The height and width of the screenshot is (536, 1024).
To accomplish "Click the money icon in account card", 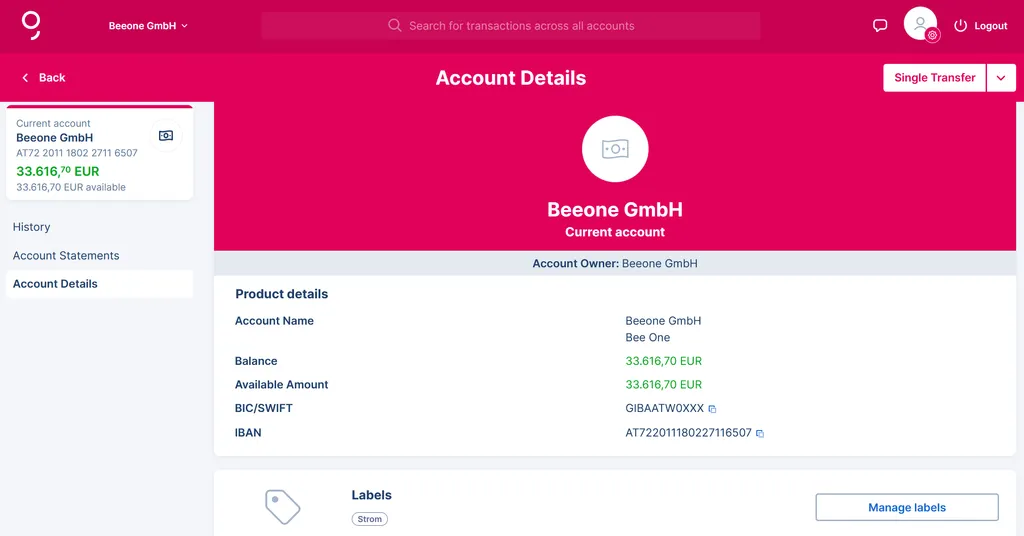I will (x=166, y=136).
